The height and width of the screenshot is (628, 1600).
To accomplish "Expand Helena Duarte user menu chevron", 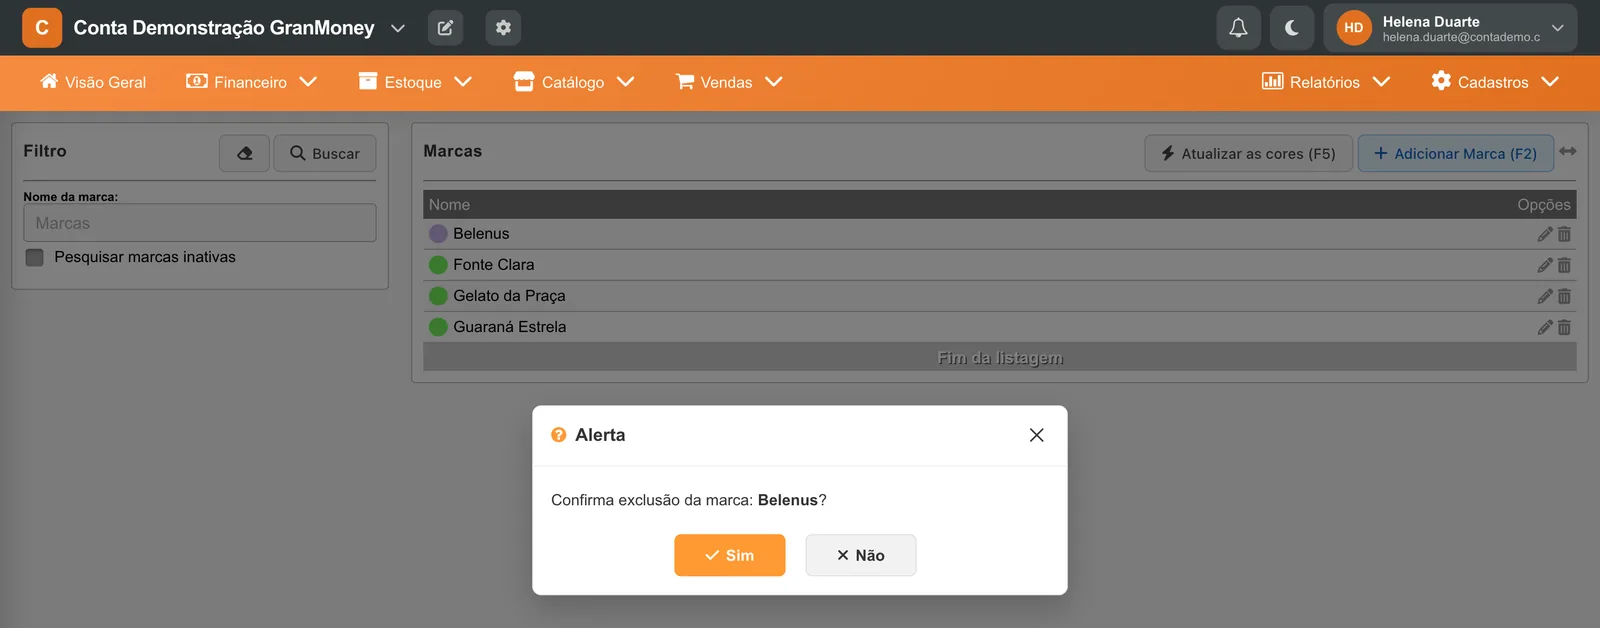I will (x=1557, y=28).
